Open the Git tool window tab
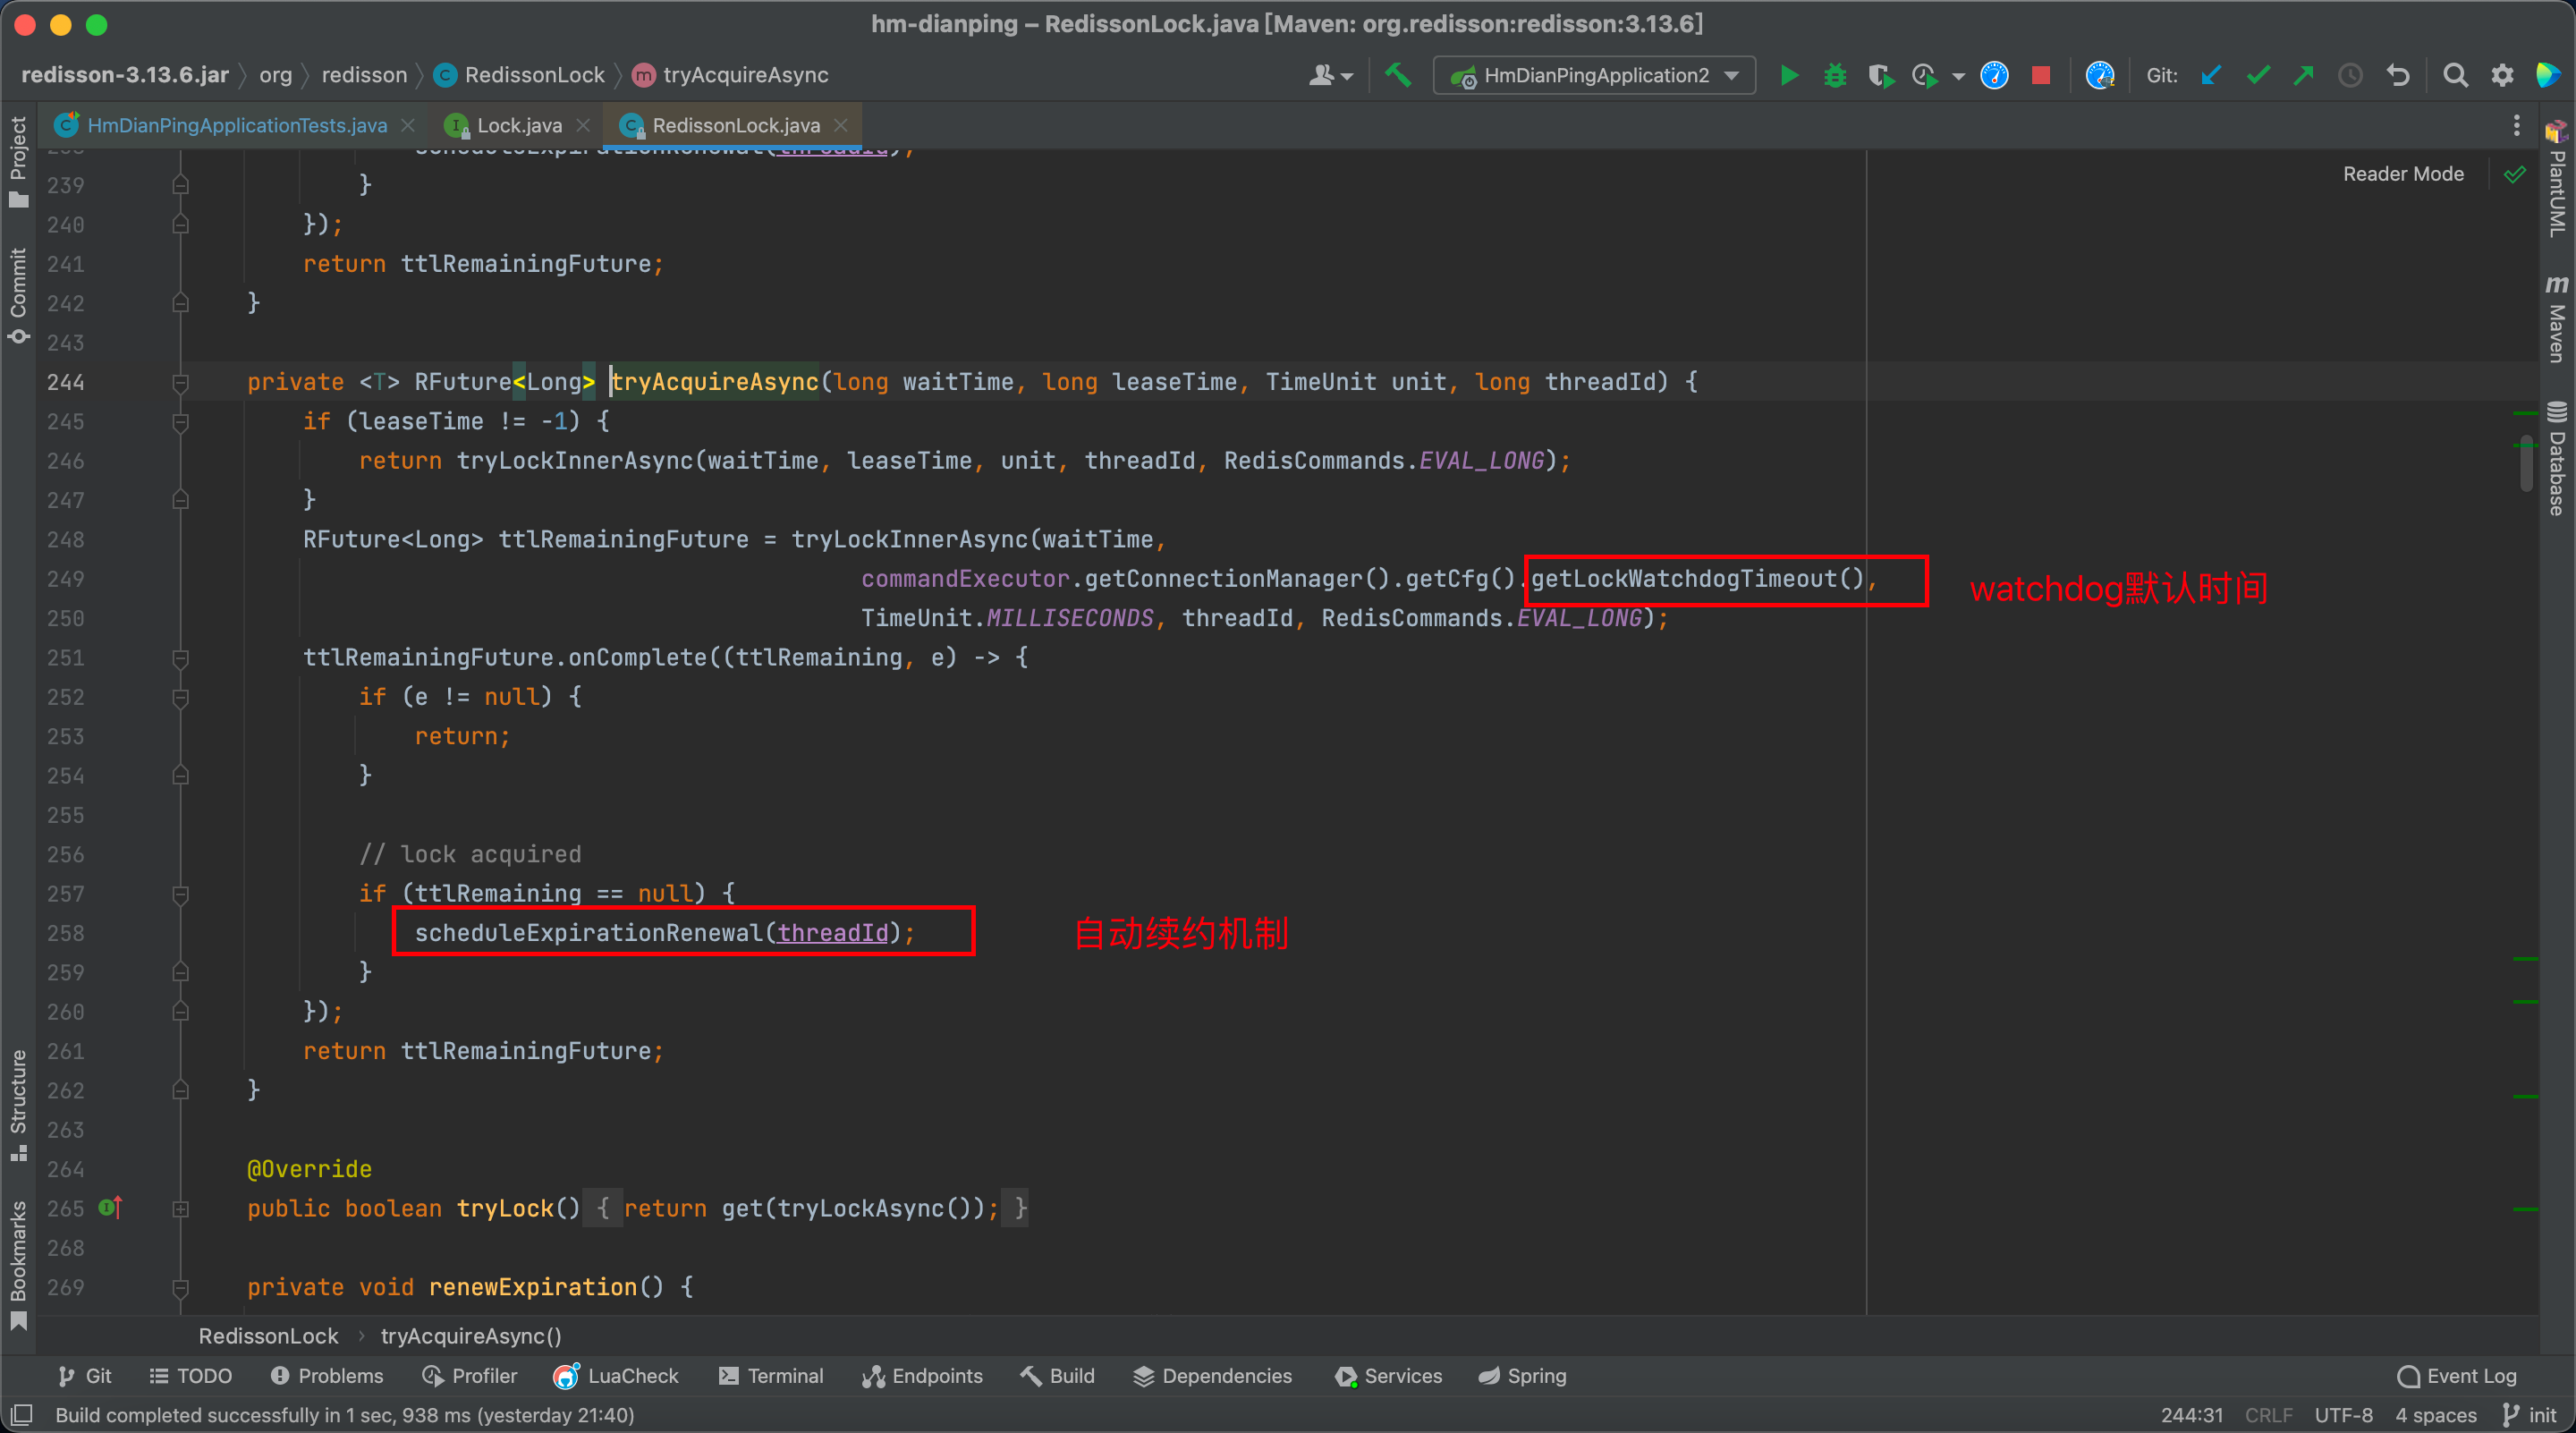 [84, 1376]
